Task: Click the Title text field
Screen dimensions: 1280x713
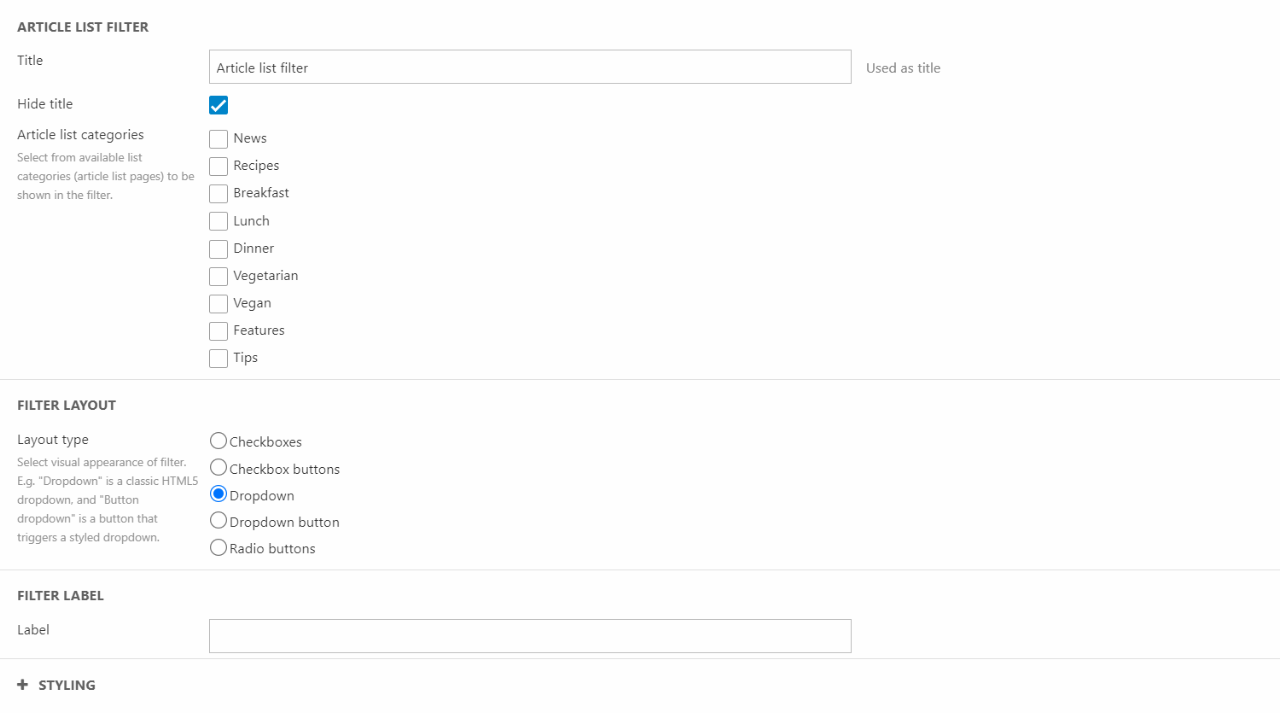Action: (x=530, y=68)
